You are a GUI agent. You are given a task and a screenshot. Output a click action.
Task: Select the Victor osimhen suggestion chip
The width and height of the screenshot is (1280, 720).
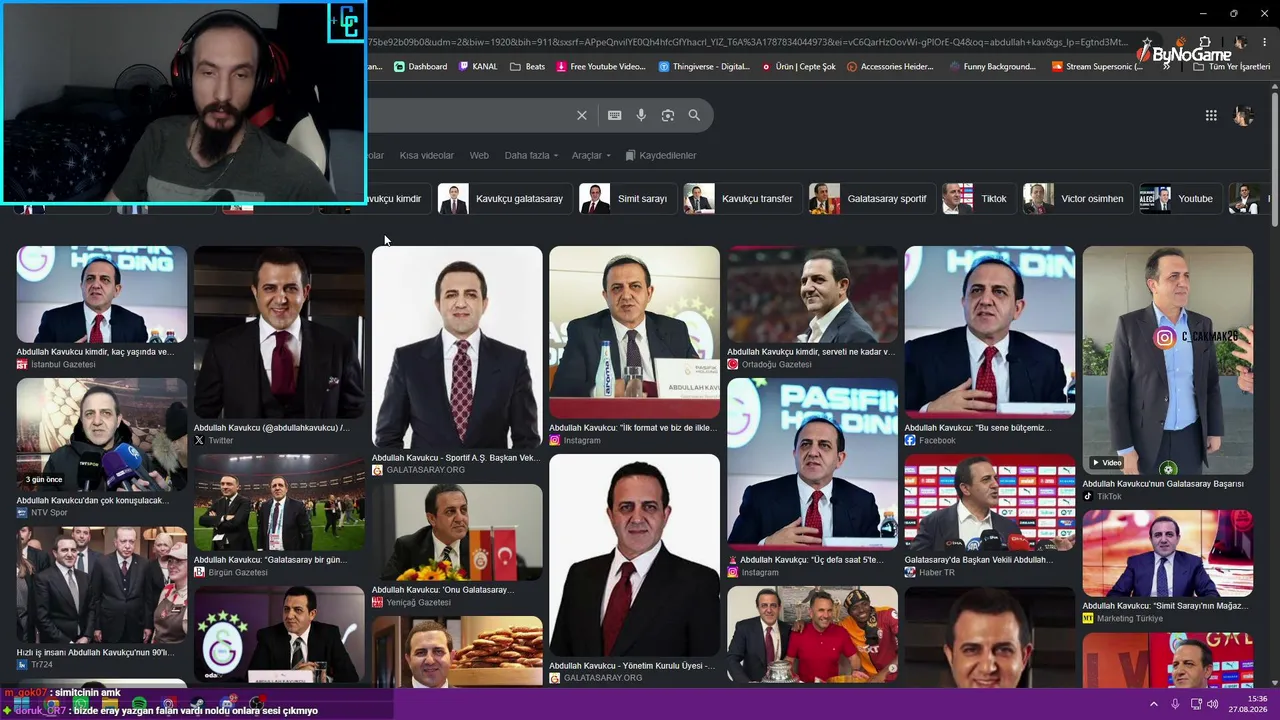[x=1076, y=198]
